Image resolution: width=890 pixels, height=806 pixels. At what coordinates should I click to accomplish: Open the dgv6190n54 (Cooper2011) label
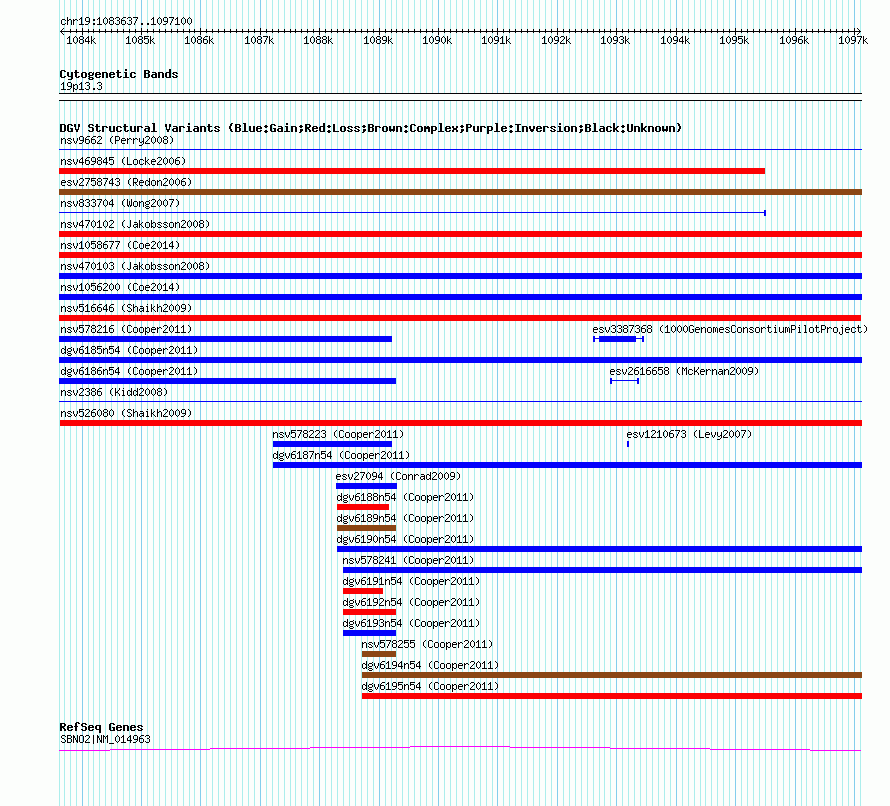[405, 539]
